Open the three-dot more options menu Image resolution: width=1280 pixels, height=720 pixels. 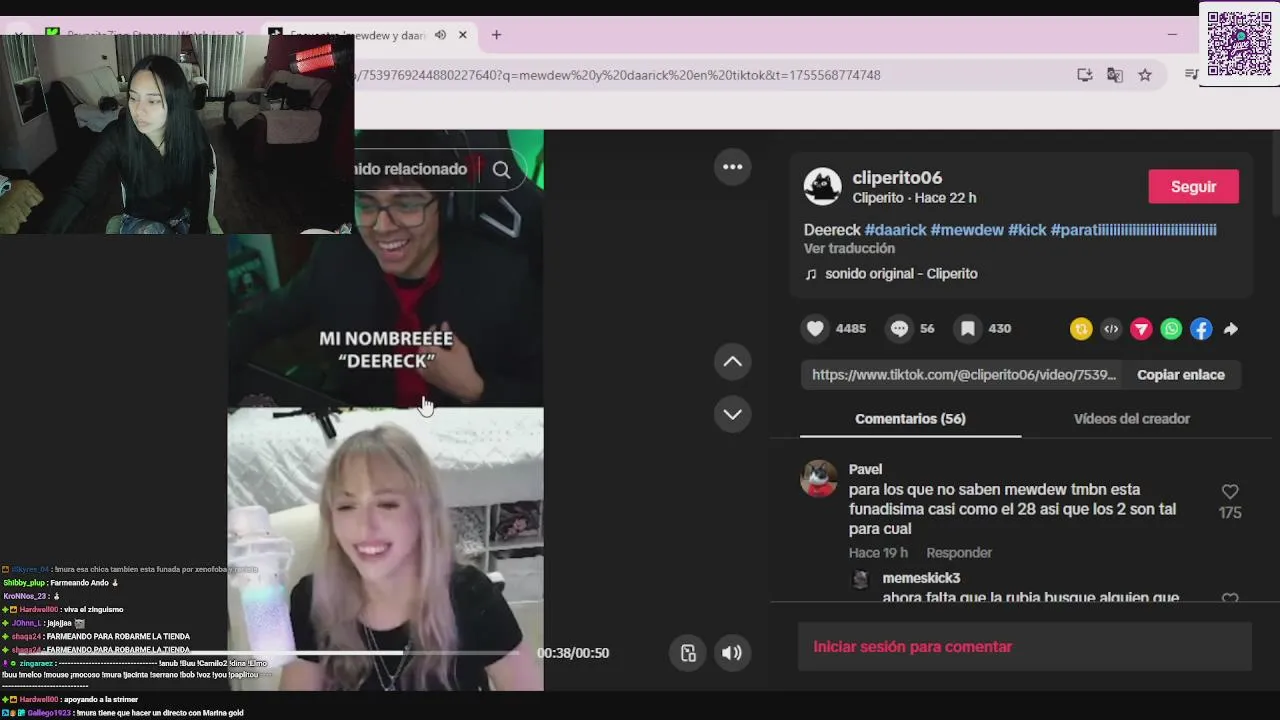click(733, 167)
